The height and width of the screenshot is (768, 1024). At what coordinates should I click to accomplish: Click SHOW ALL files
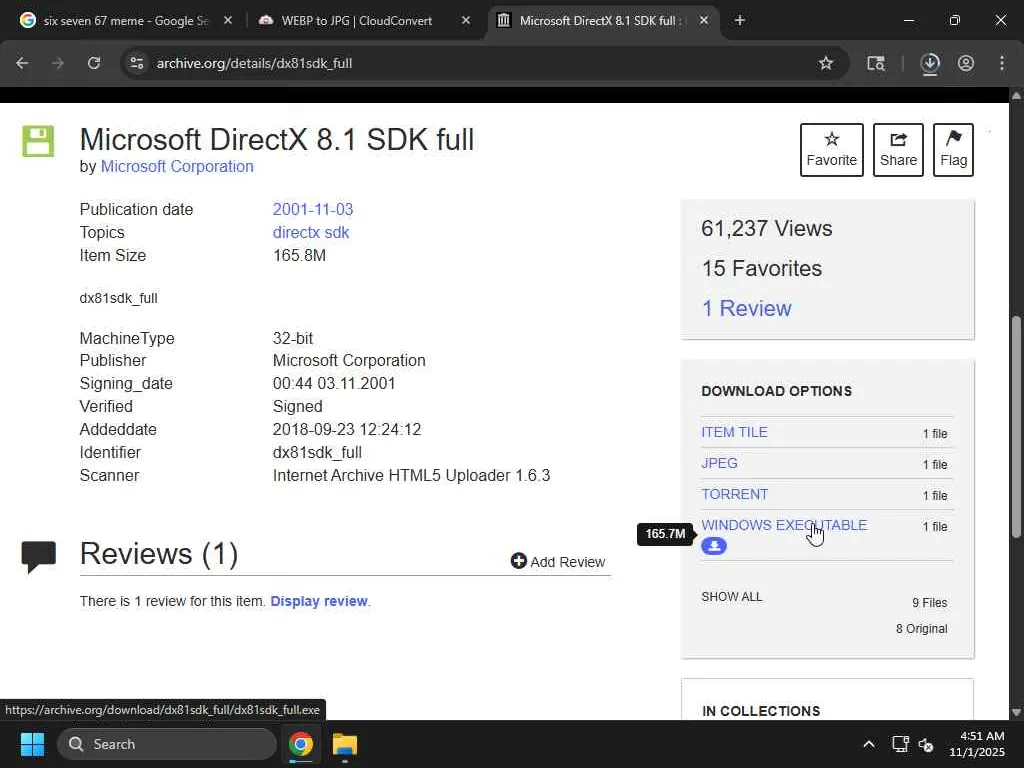tap(731, 597)
